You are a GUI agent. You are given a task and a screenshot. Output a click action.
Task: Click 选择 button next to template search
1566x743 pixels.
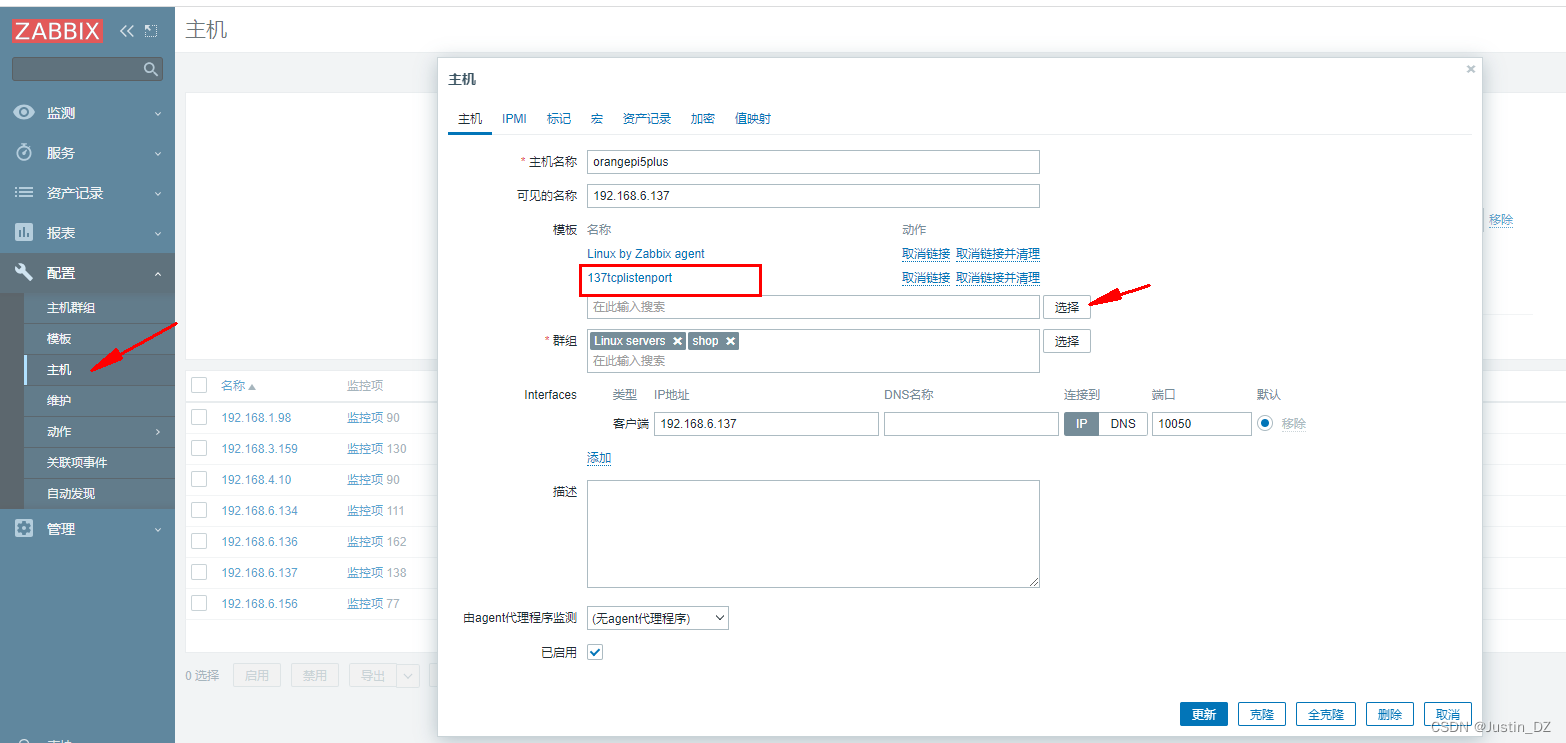[x=1067, y=307]
